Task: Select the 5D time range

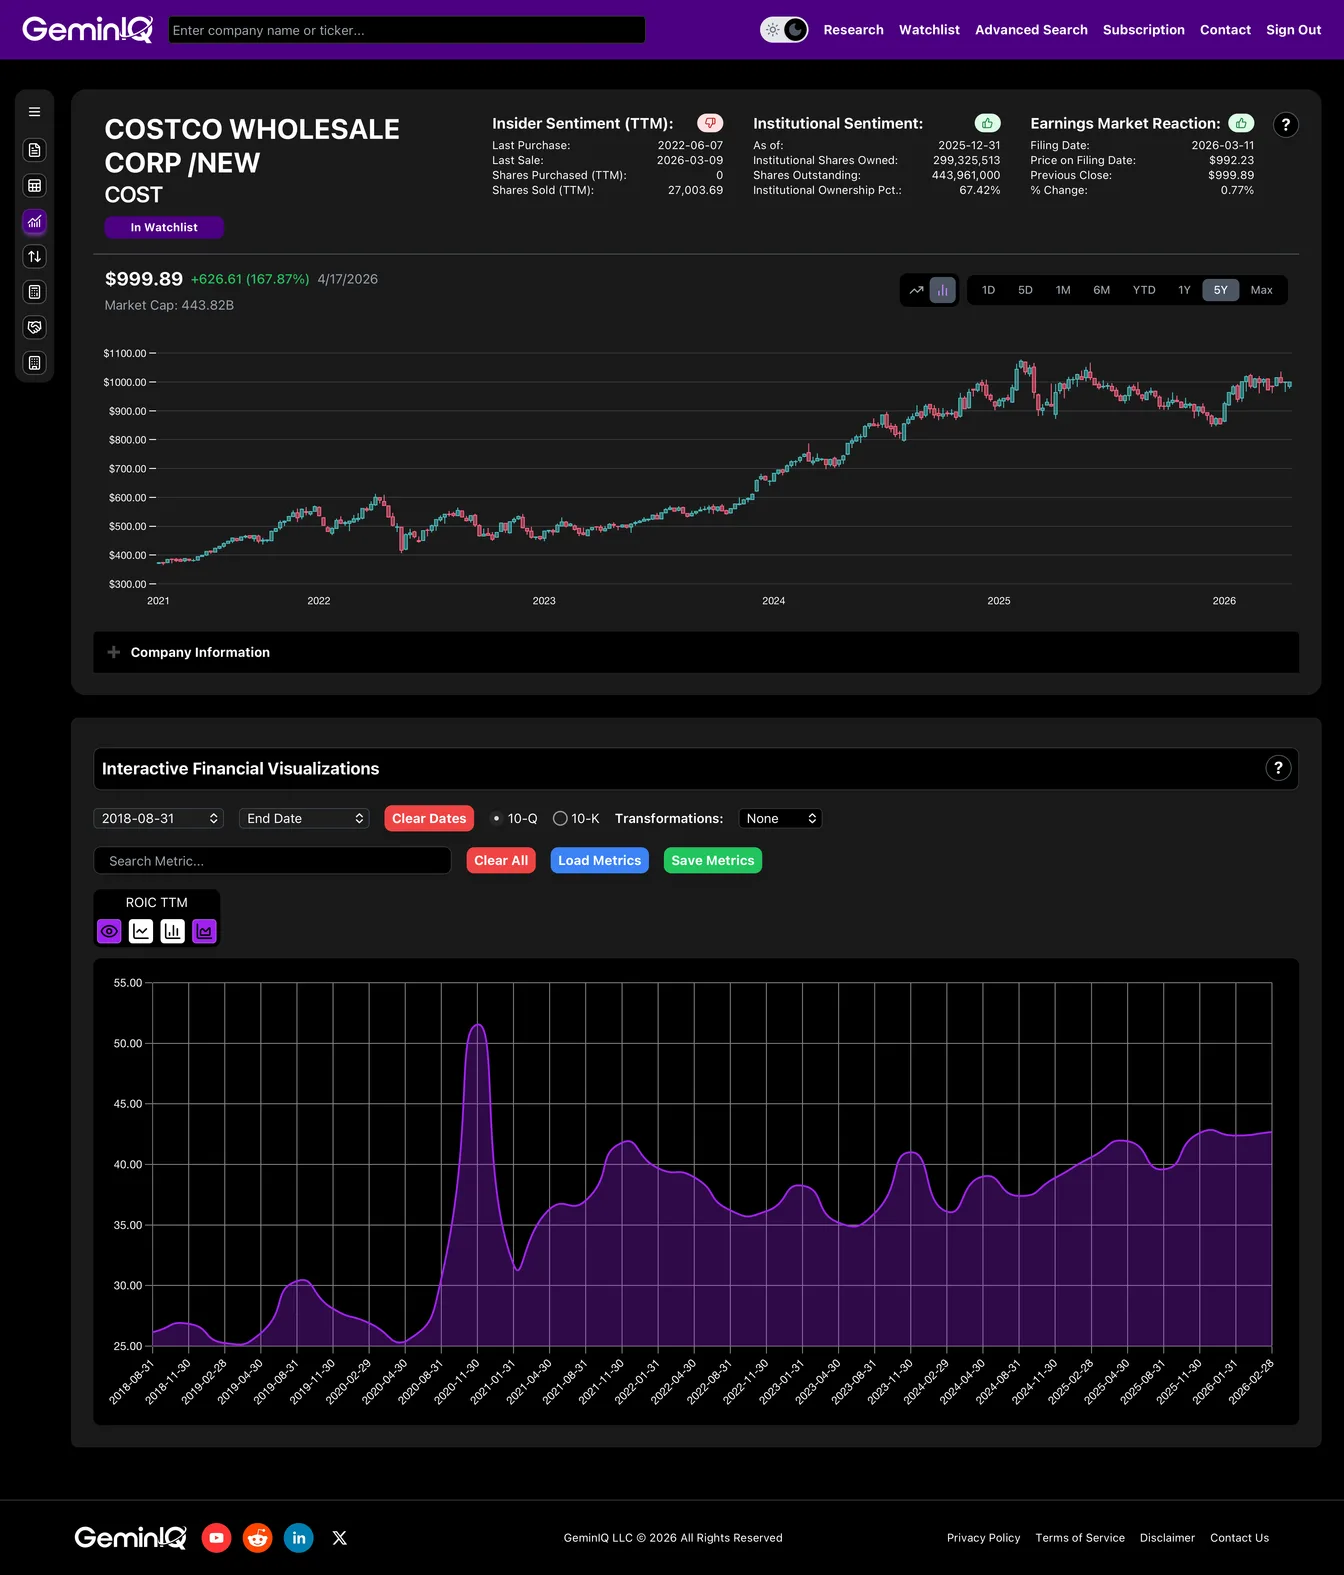Action: pyautogui.click(x=1025, y=290)
